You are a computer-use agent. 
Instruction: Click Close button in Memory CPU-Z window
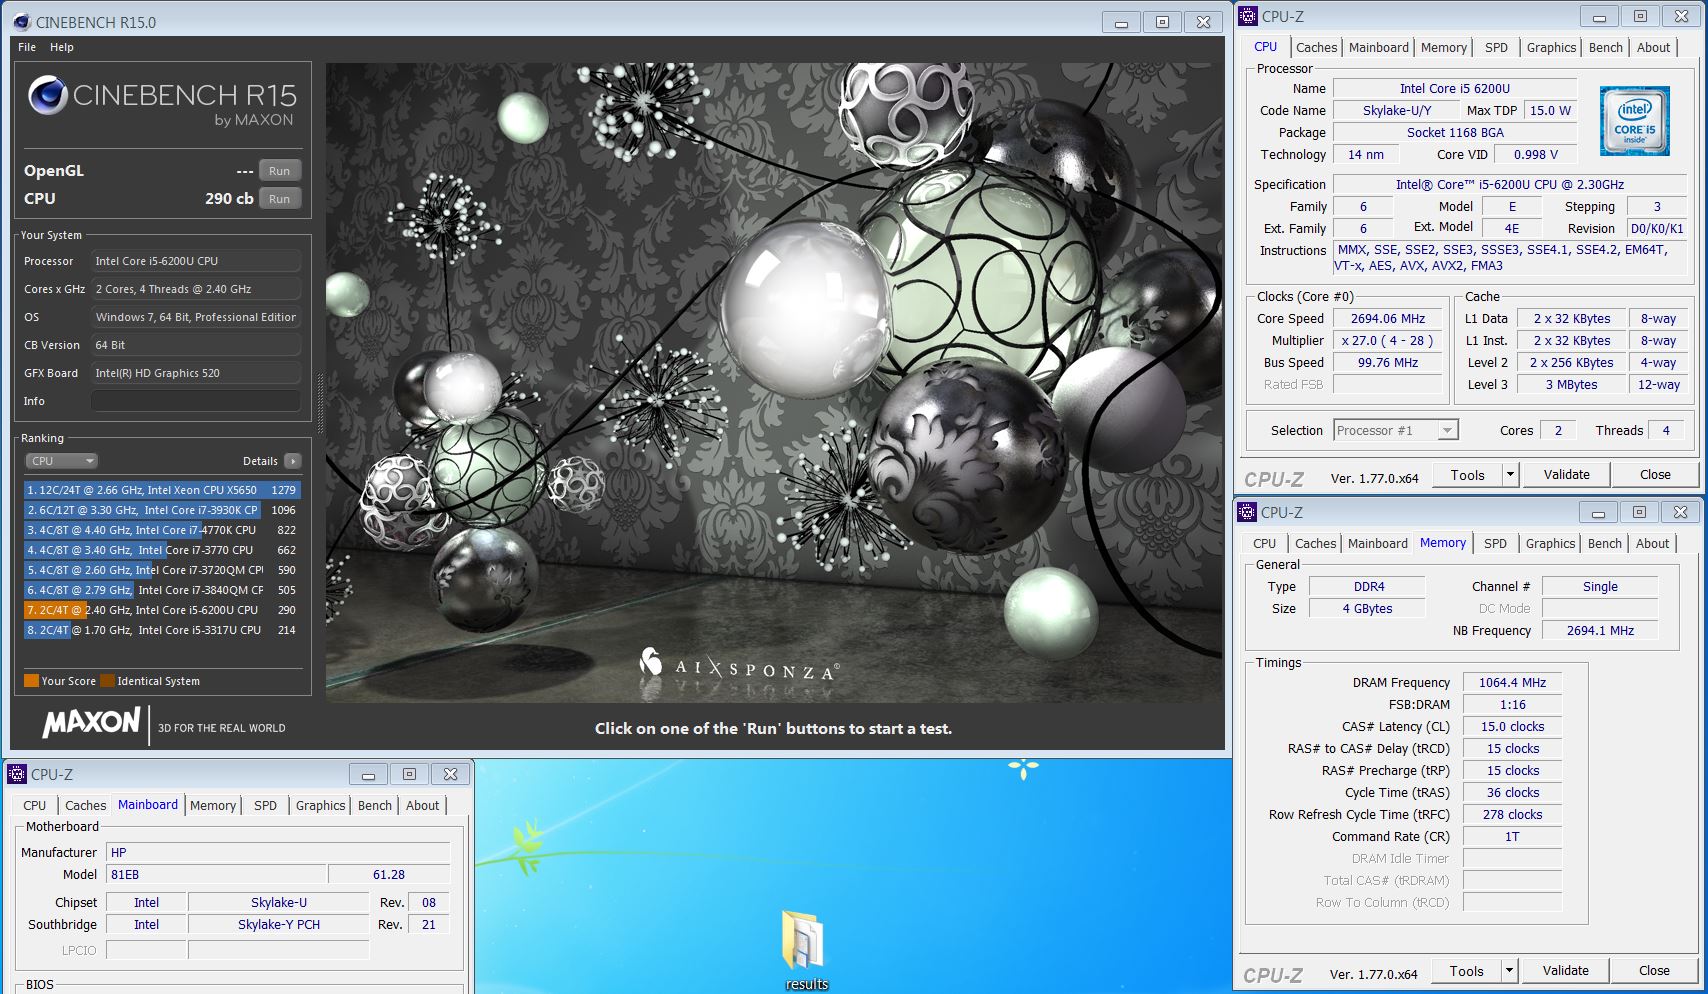coord(1654,971)
